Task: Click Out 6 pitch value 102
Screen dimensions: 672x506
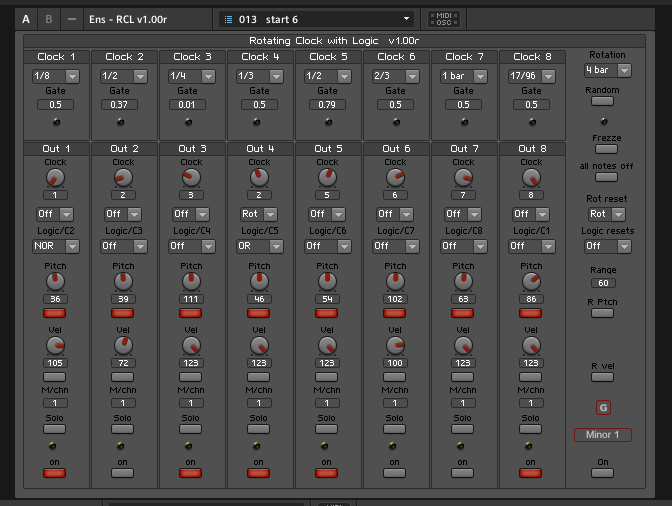Action: tap(395, 299)
